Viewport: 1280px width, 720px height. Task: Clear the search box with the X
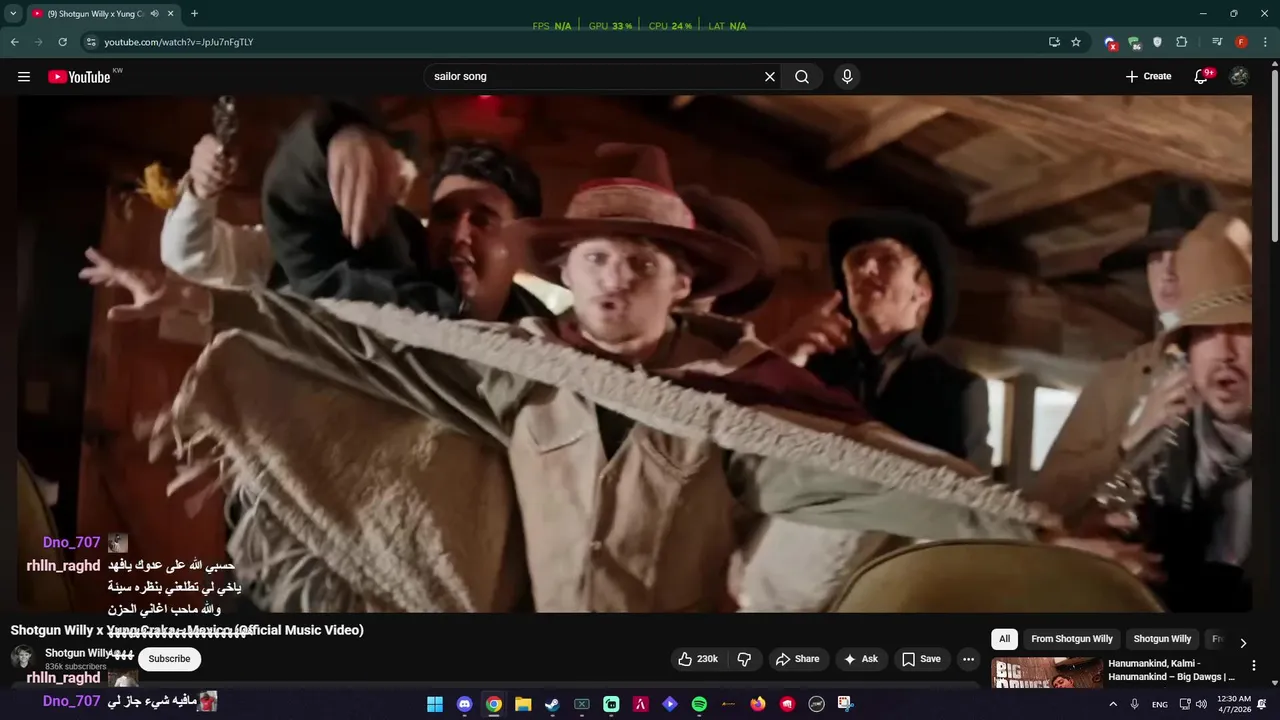tap(770, 77)
